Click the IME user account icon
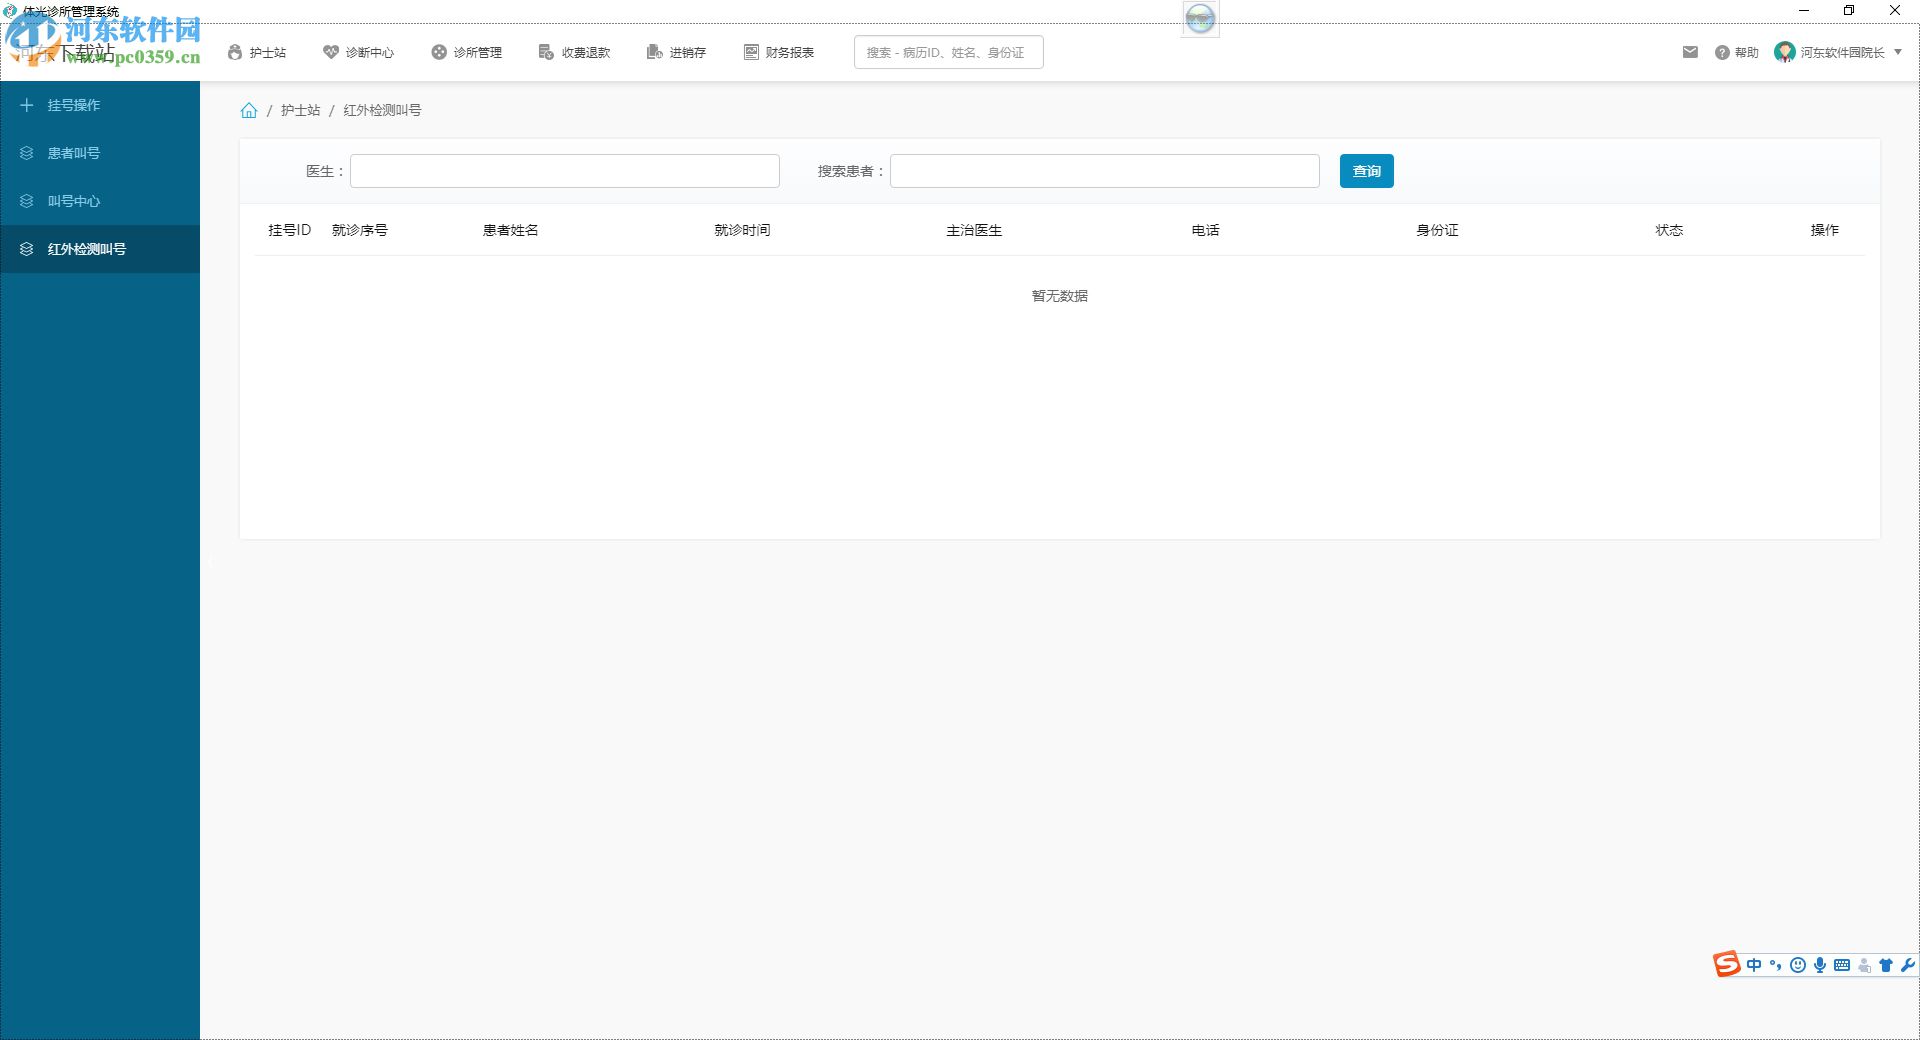Screen dimensions: 1920x1040 tap(1864, 965)
